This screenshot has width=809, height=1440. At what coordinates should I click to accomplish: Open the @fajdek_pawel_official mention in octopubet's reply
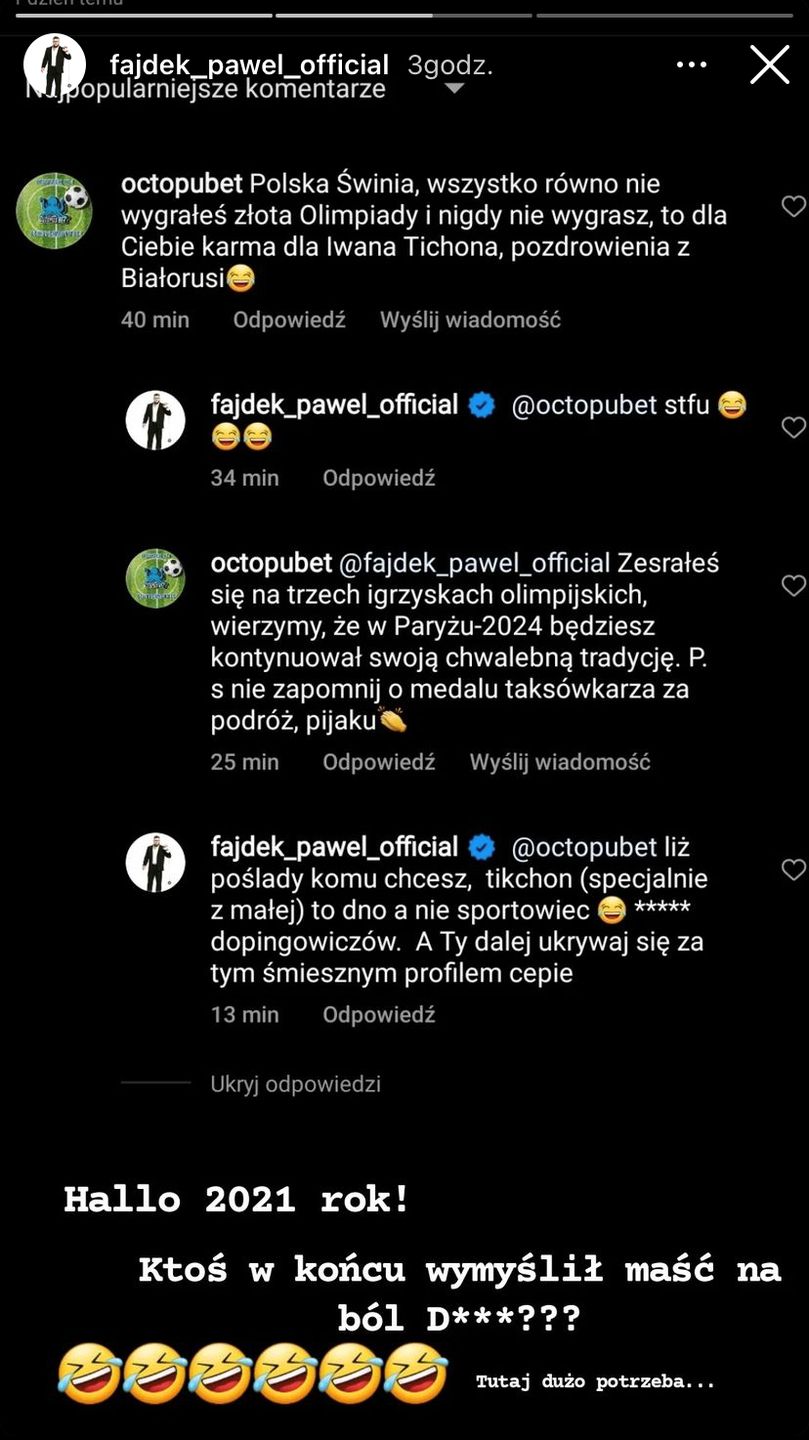(474, 563)
